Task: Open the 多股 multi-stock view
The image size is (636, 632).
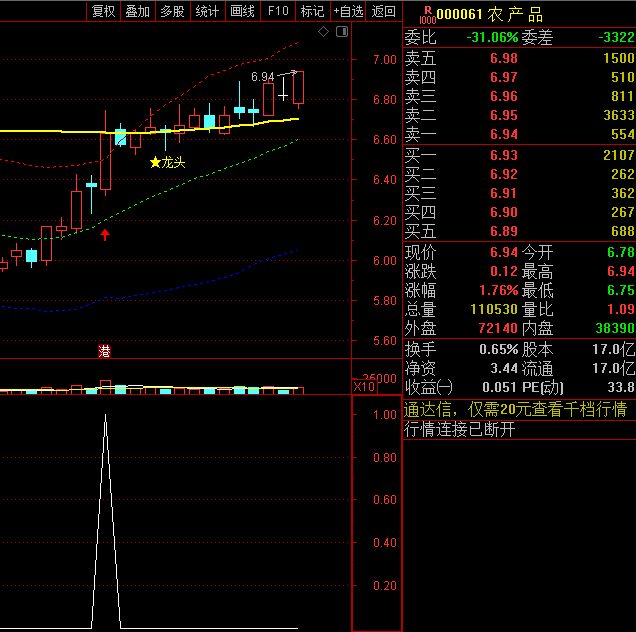Action: click(x=173, y=11)
